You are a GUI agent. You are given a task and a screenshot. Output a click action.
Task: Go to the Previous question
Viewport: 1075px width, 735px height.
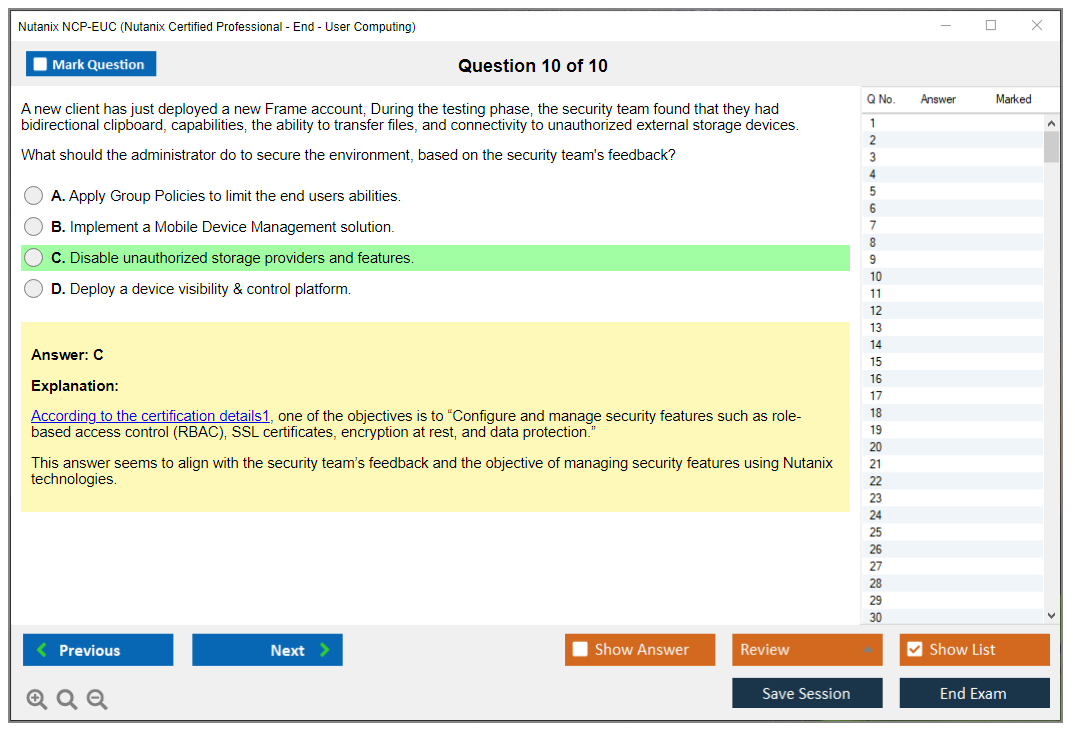(98, 650)
